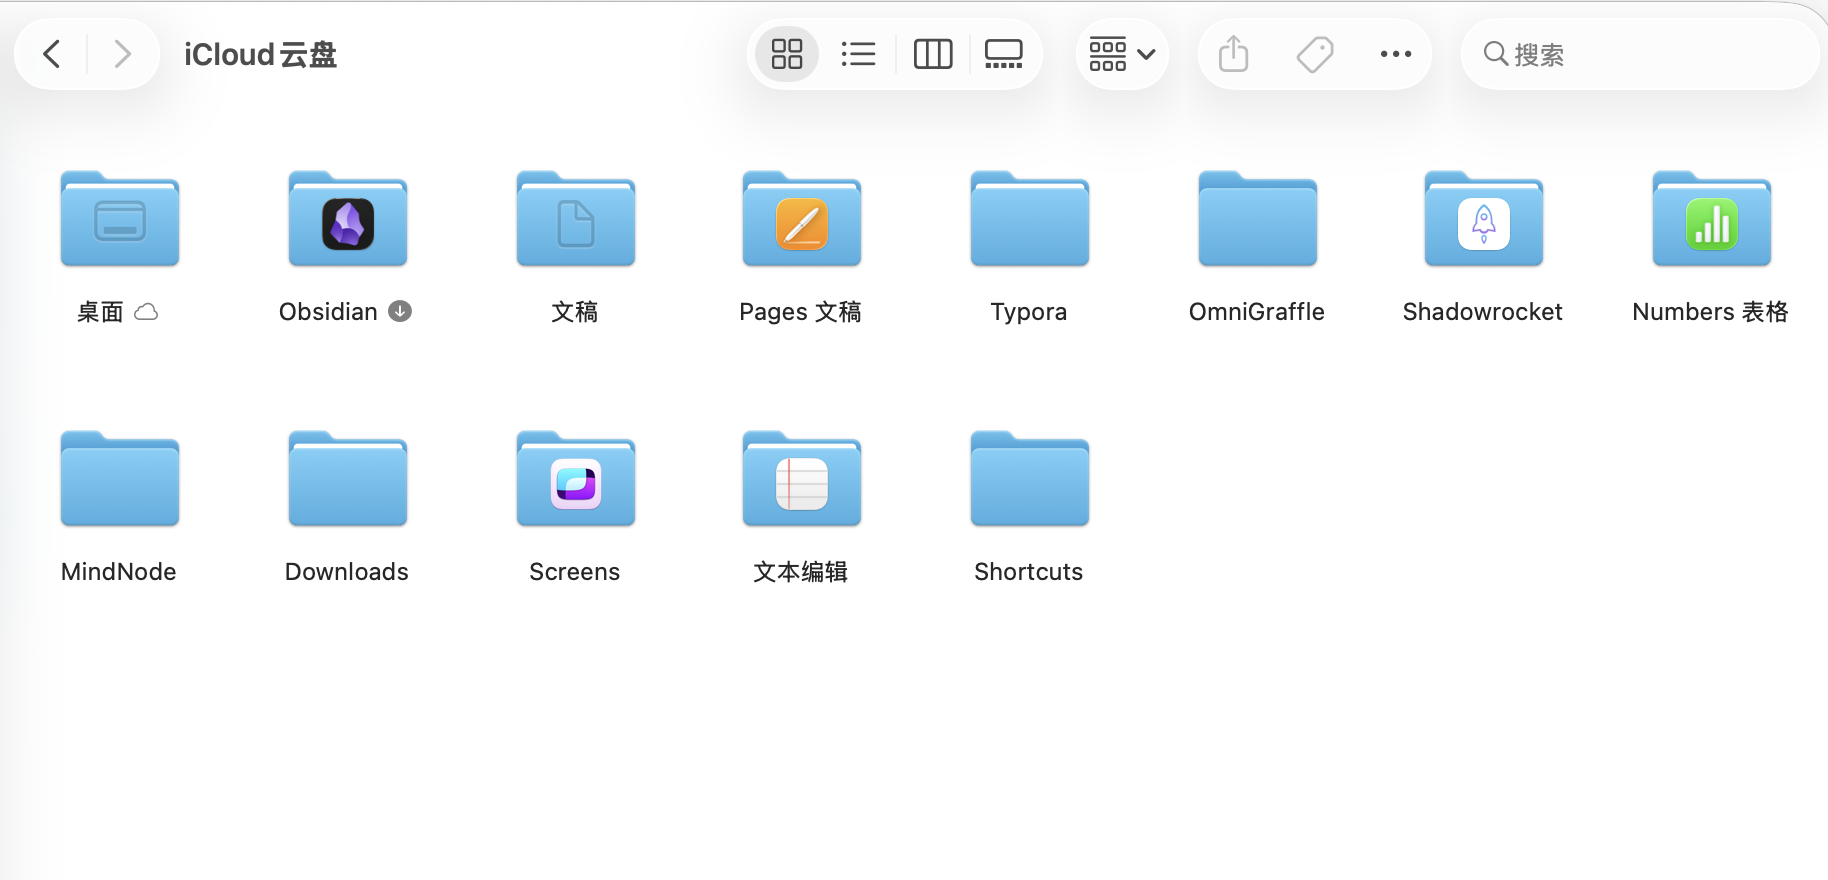
Task: Click the OmniGraffle name label
Action: (1257, 312)
